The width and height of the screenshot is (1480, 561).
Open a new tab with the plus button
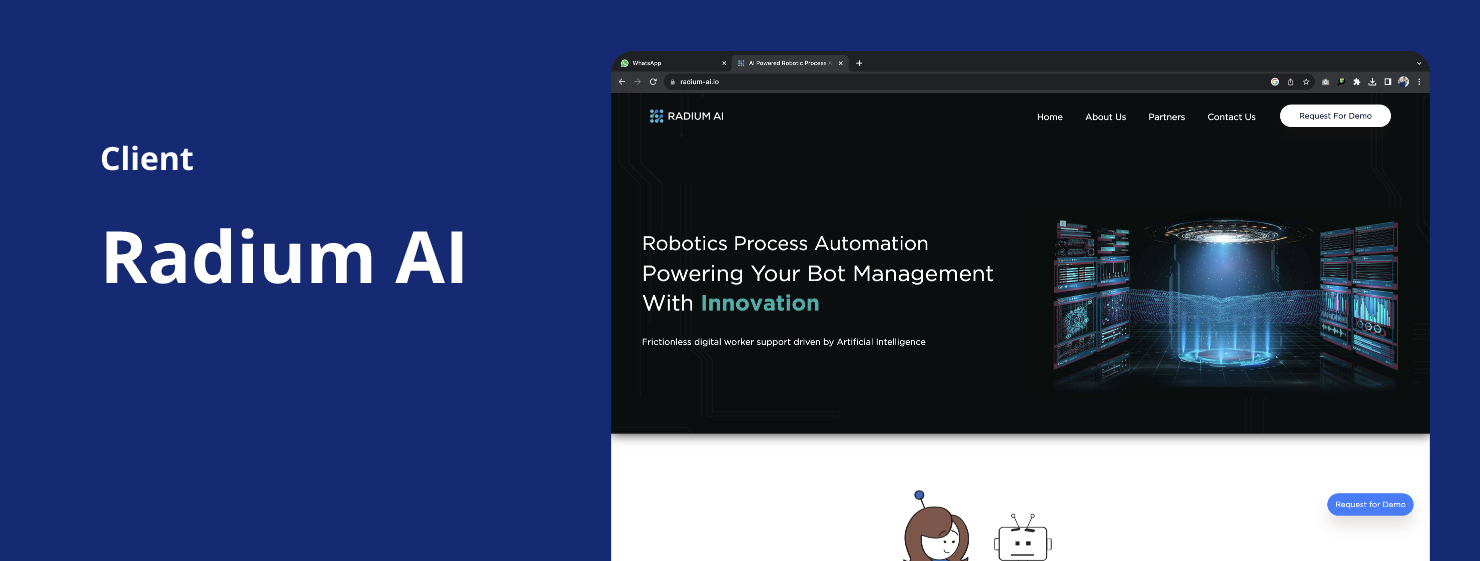(x=859, y=63)
